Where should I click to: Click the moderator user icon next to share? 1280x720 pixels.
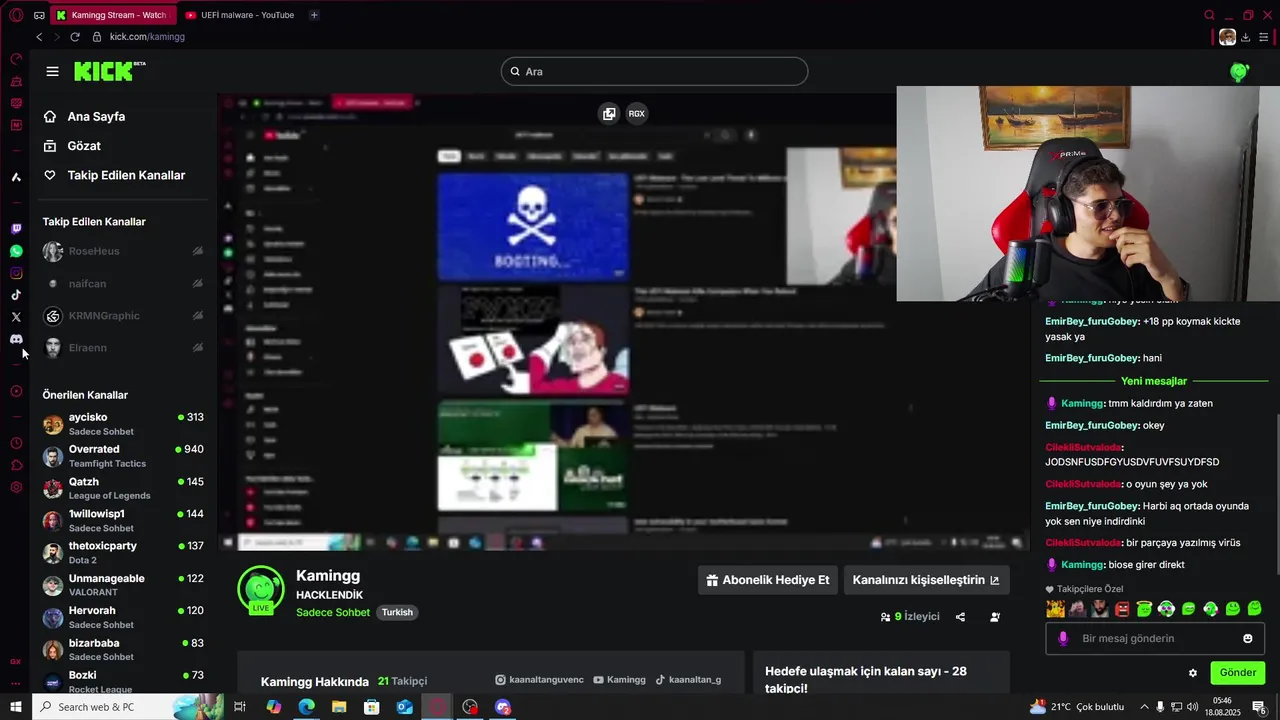[x=995, y=617]
